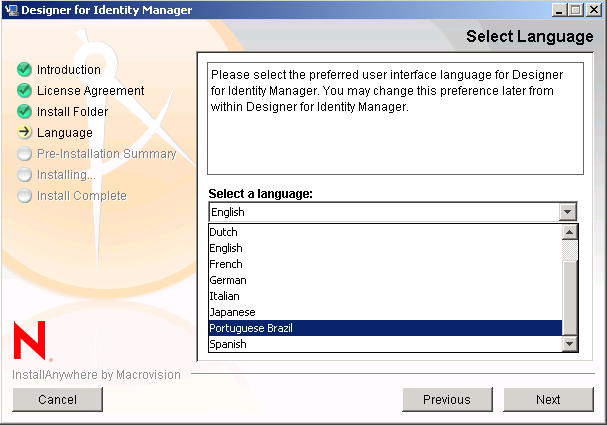Viewport: 607px width, 425px height.
Task: Click the InstallAnywhere by Macrovision text
Action: [x=96, y=375]
